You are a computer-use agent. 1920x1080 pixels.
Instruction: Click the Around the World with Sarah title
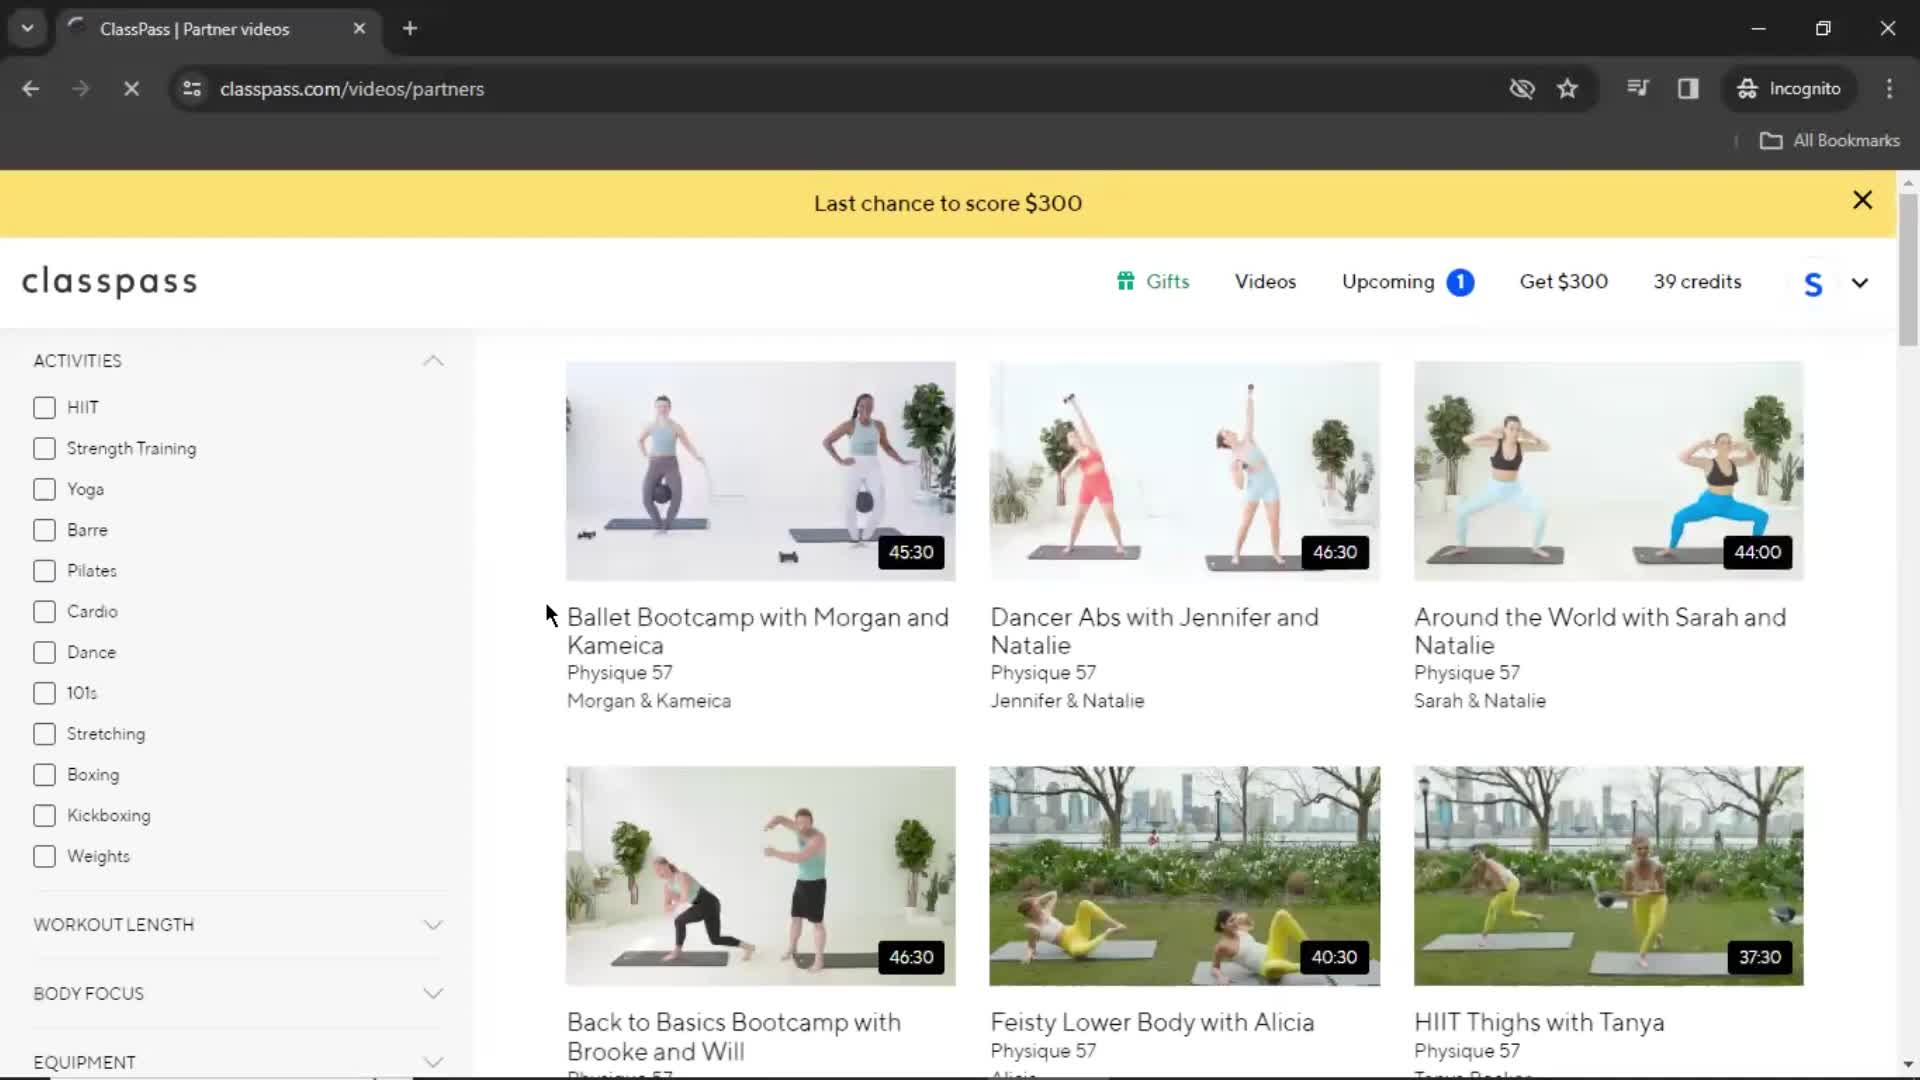pos(1600,632)
